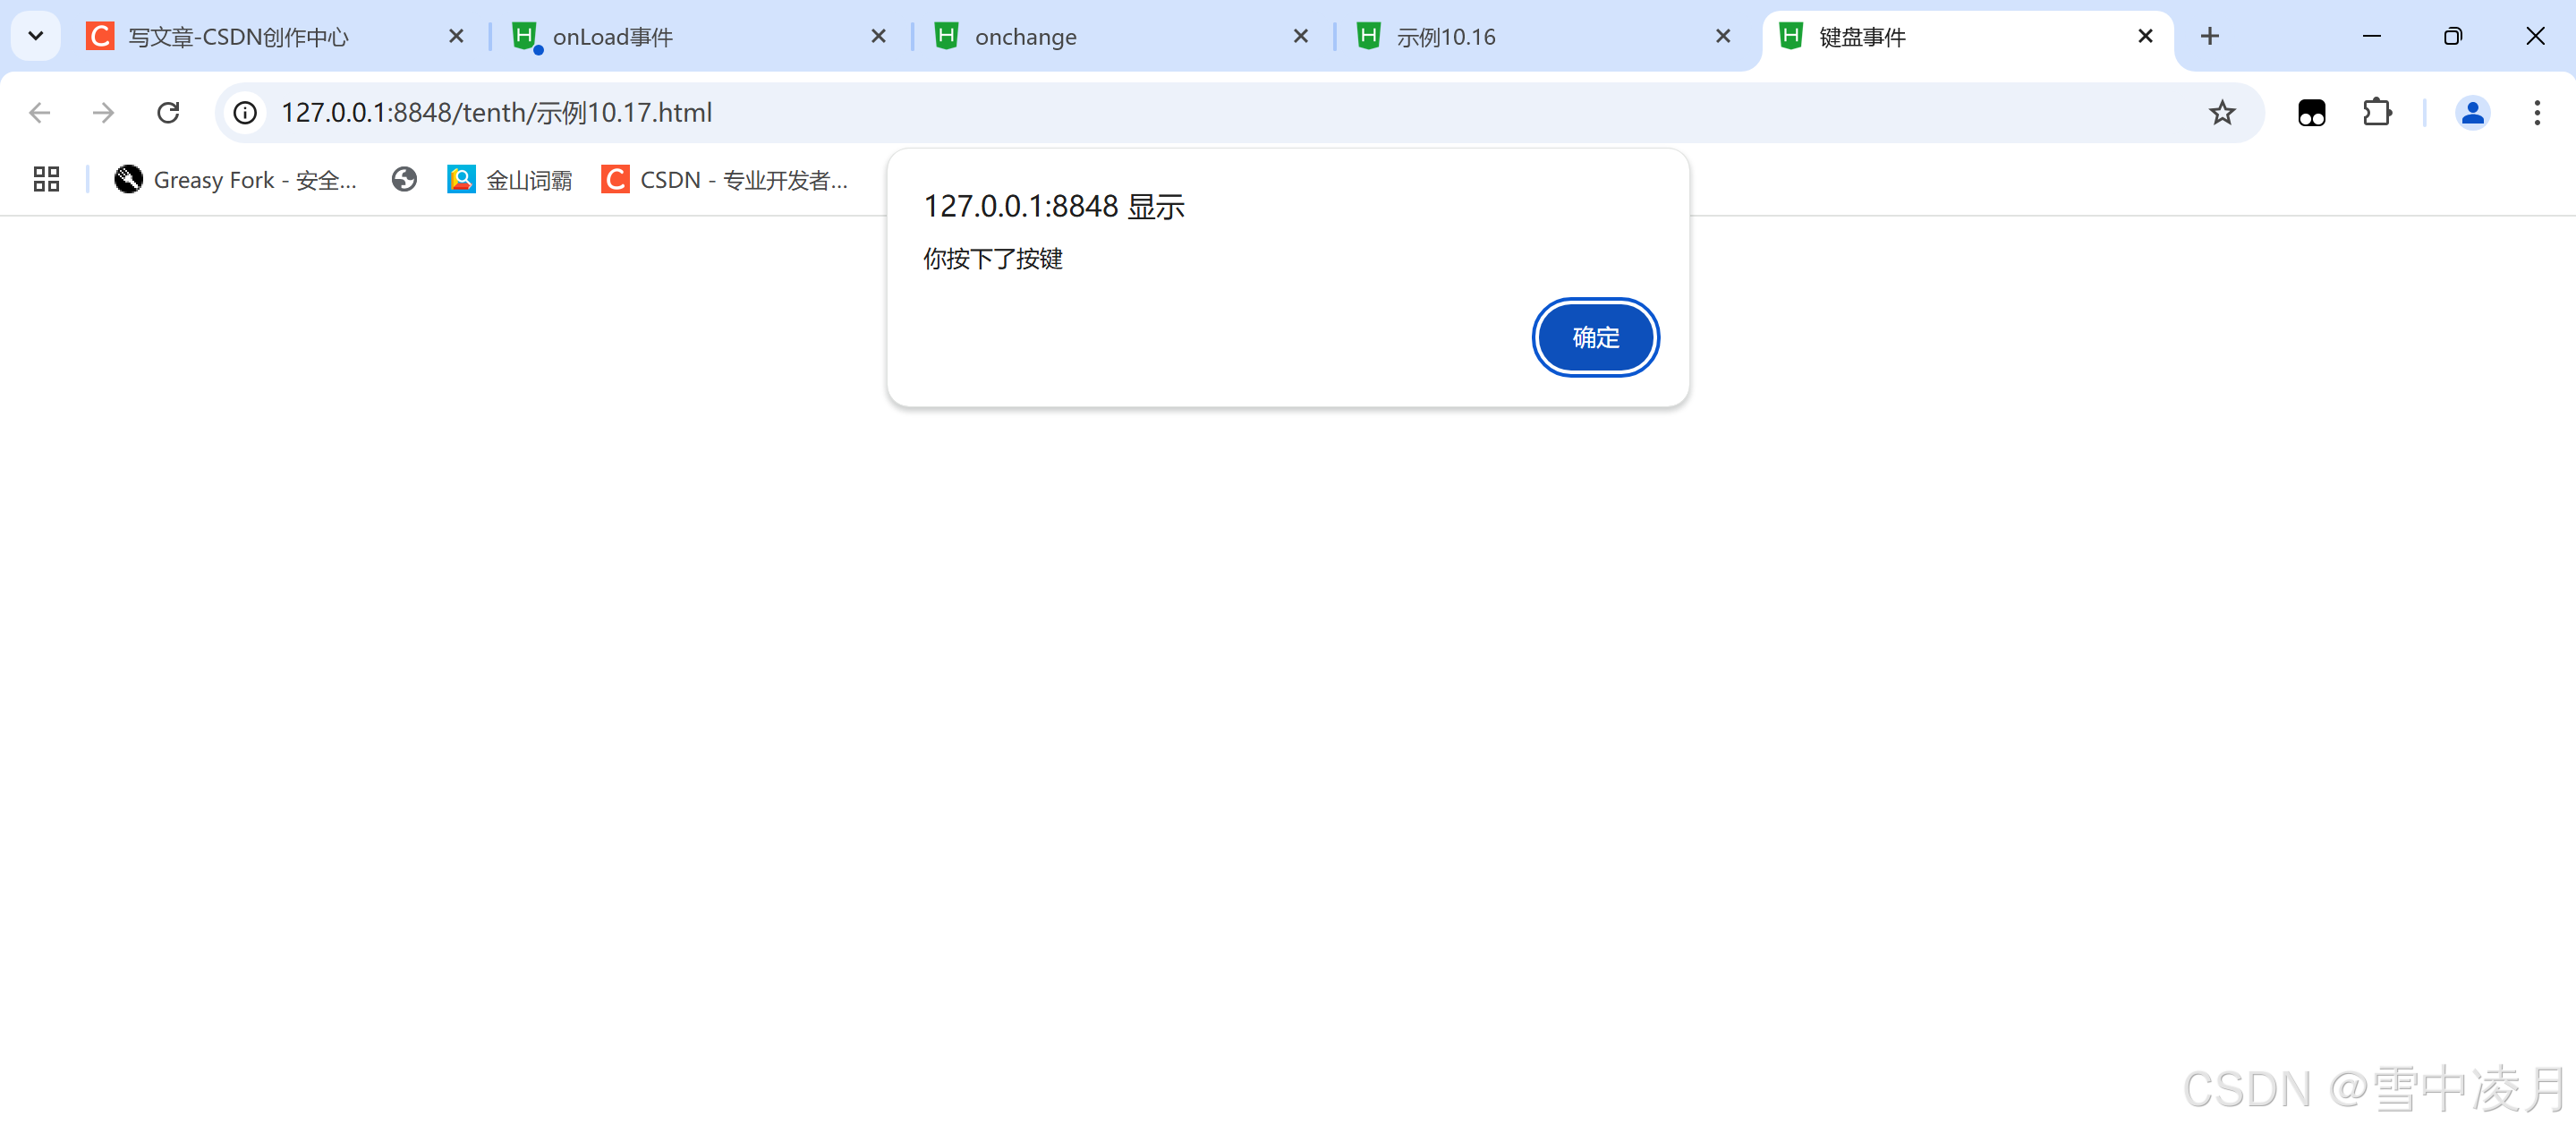
Task: Open the 写文章-CSDN创作中心 tab
Action: click(260, 37)
